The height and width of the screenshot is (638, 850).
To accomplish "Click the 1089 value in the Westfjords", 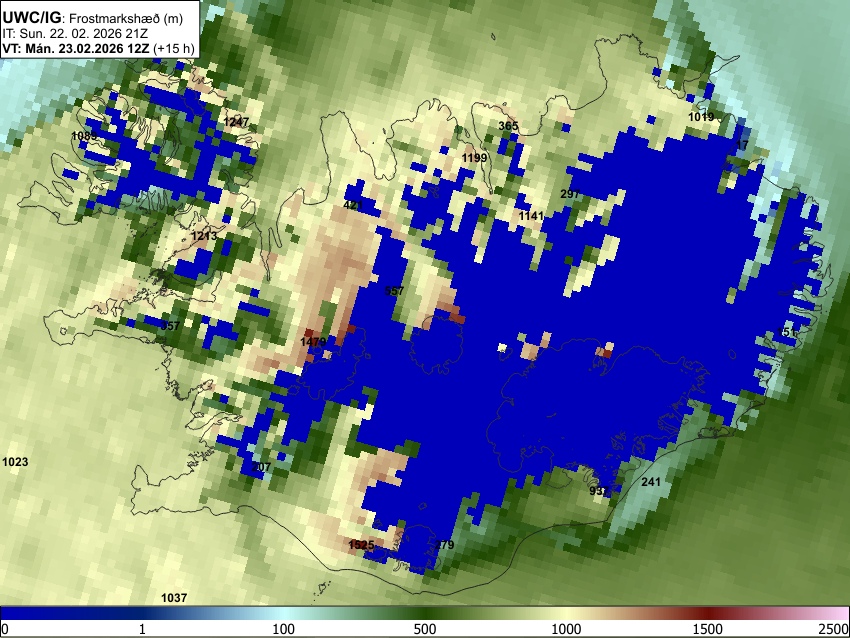I will coord(84,136).
